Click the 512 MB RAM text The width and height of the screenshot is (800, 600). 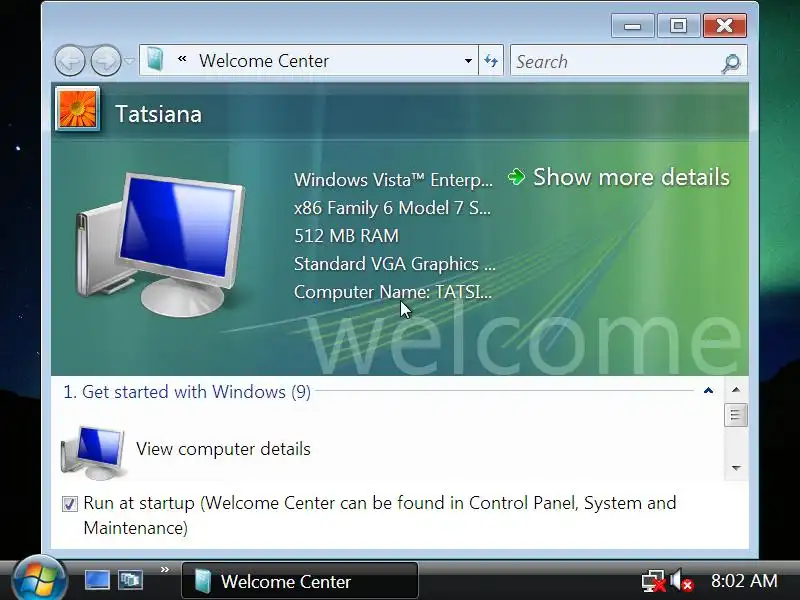[x=346, y=236]
